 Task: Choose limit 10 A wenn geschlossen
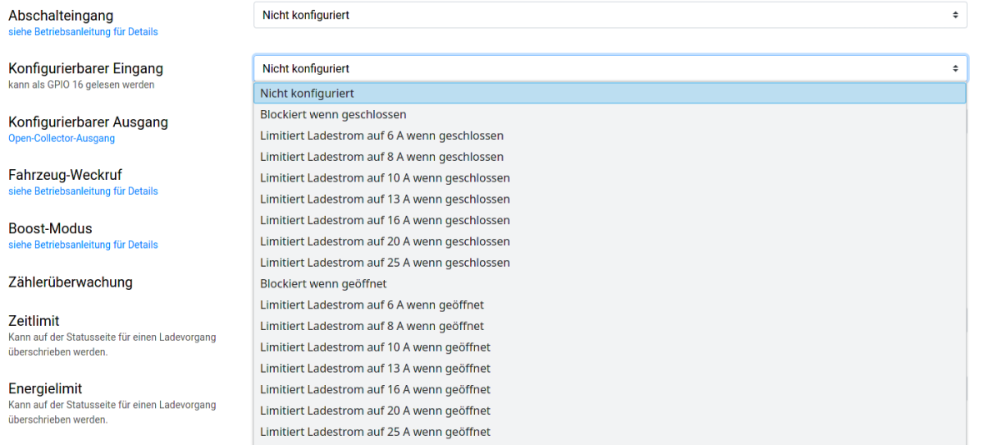[x=384, y=178]
